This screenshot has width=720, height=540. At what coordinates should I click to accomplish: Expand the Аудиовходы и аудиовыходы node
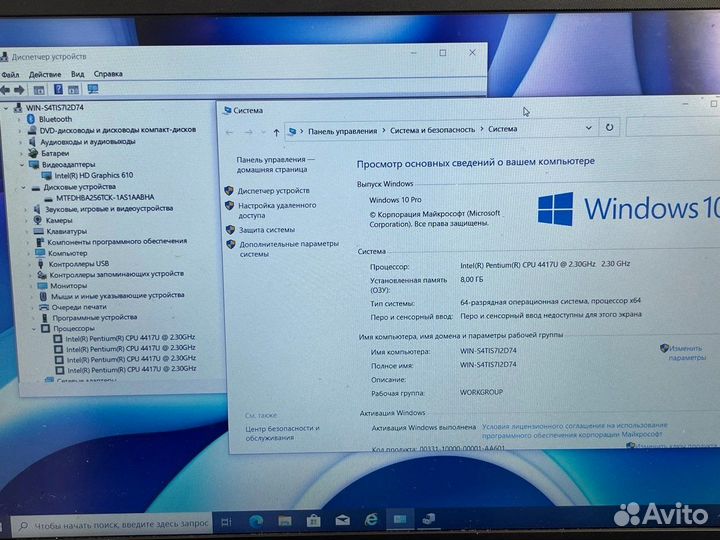point(20,142)
